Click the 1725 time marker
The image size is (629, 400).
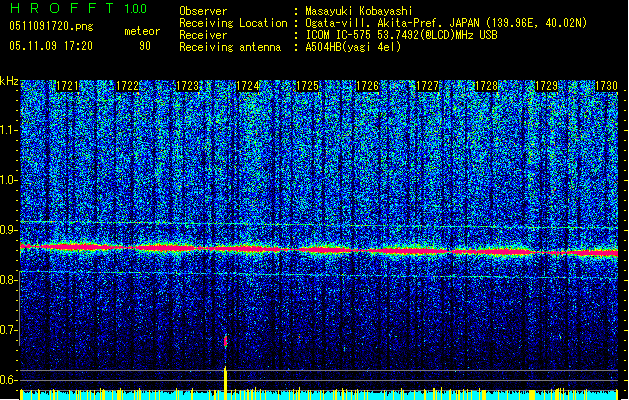coord(307,86)
